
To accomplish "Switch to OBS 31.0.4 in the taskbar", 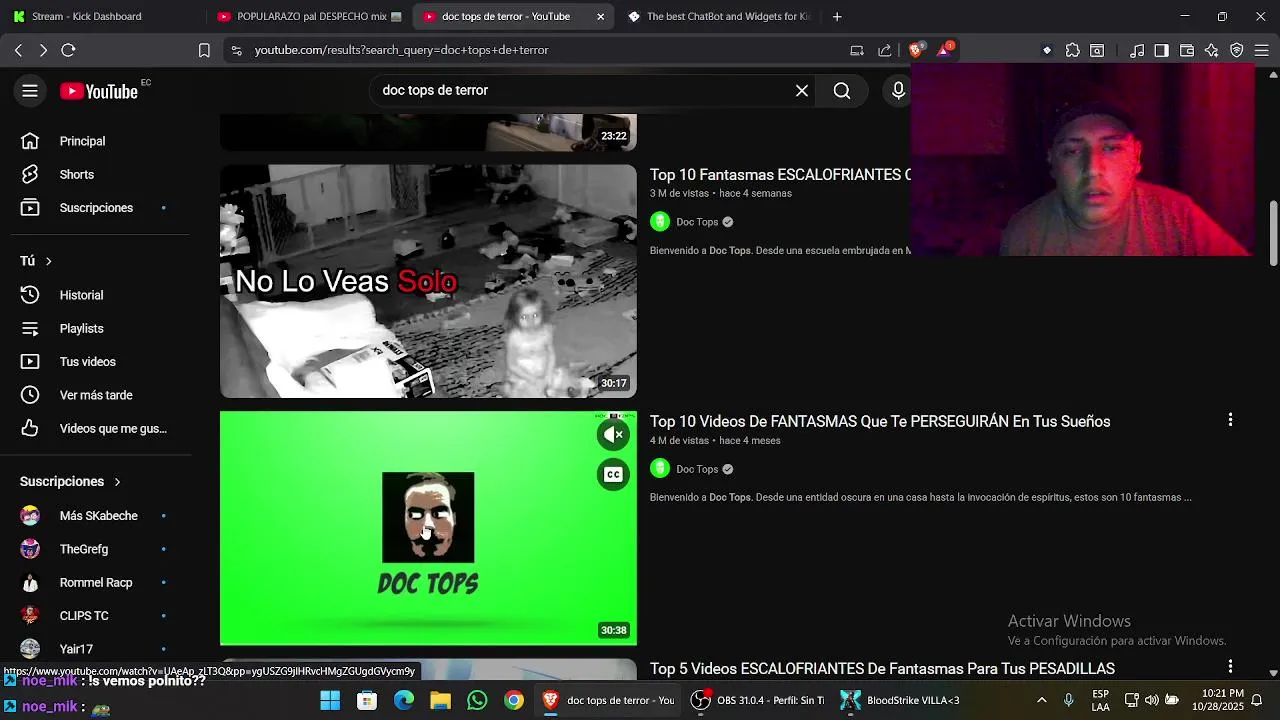I will (759, 700).
